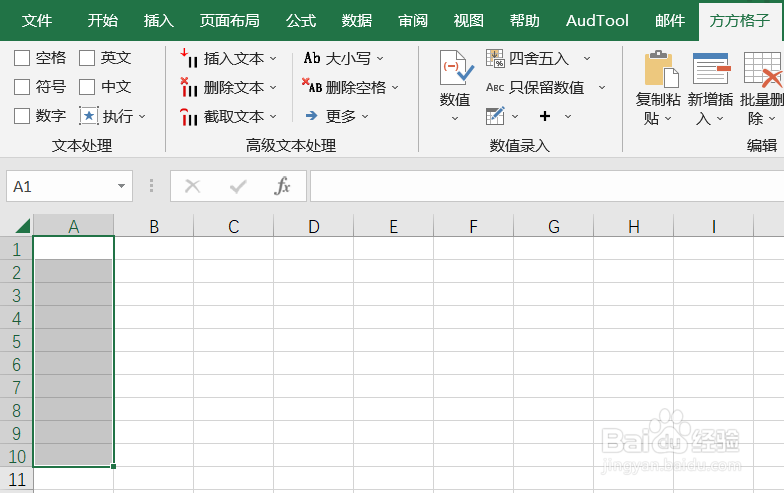Screen dimensions: 784x493
Task: Click the 执行 star icon
Action: 88,116
